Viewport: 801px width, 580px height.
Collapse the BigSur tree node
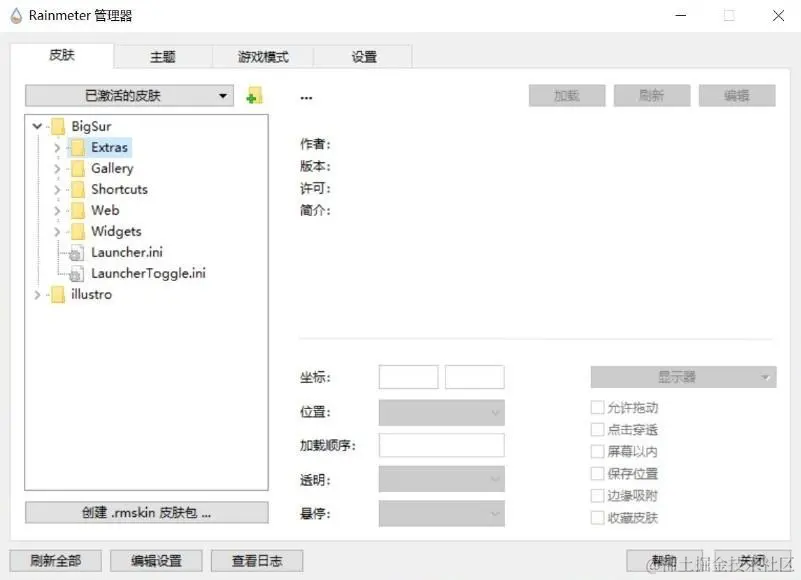click(37, 126)
